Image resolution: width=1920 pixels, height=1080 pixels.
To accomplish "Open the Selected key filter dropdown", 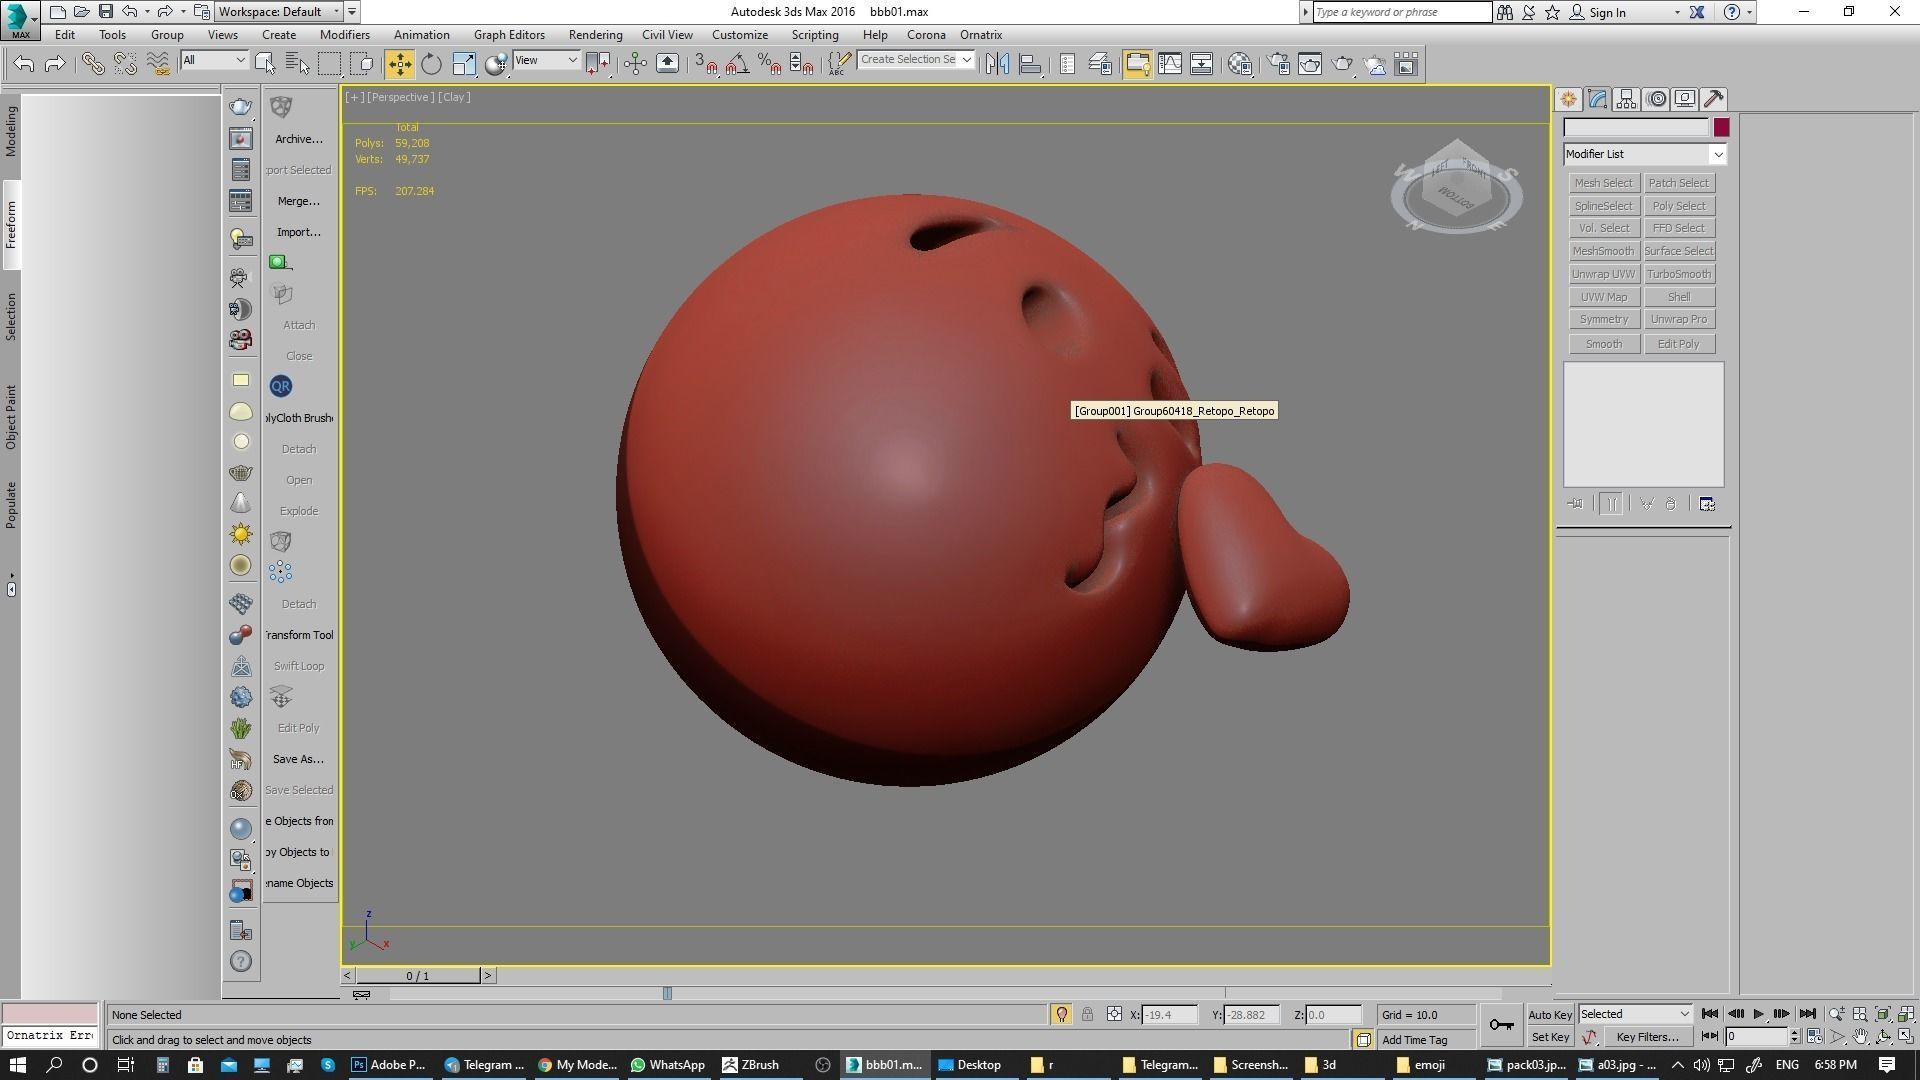I will (1635, 1014).
